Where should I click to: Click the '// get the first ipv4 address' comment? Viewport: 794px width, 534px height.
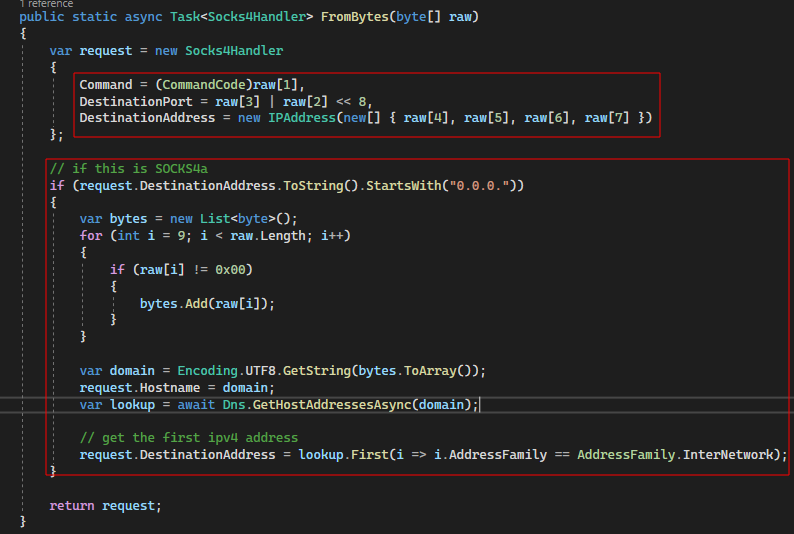[x=188, y=438]
